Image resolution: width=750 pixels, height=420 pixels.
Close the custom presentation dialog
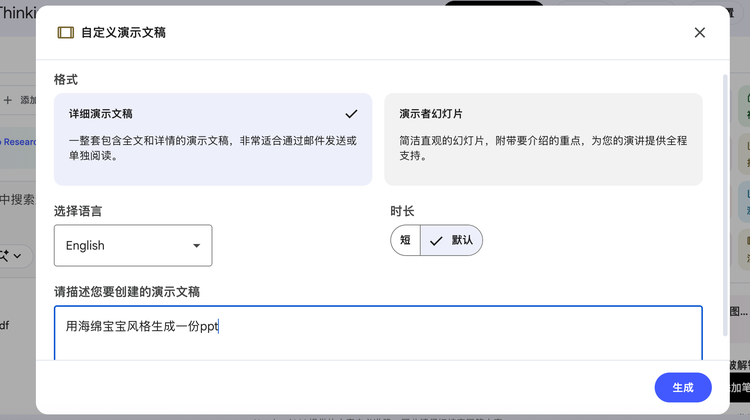pyautogui.click(x=699, y=33)
